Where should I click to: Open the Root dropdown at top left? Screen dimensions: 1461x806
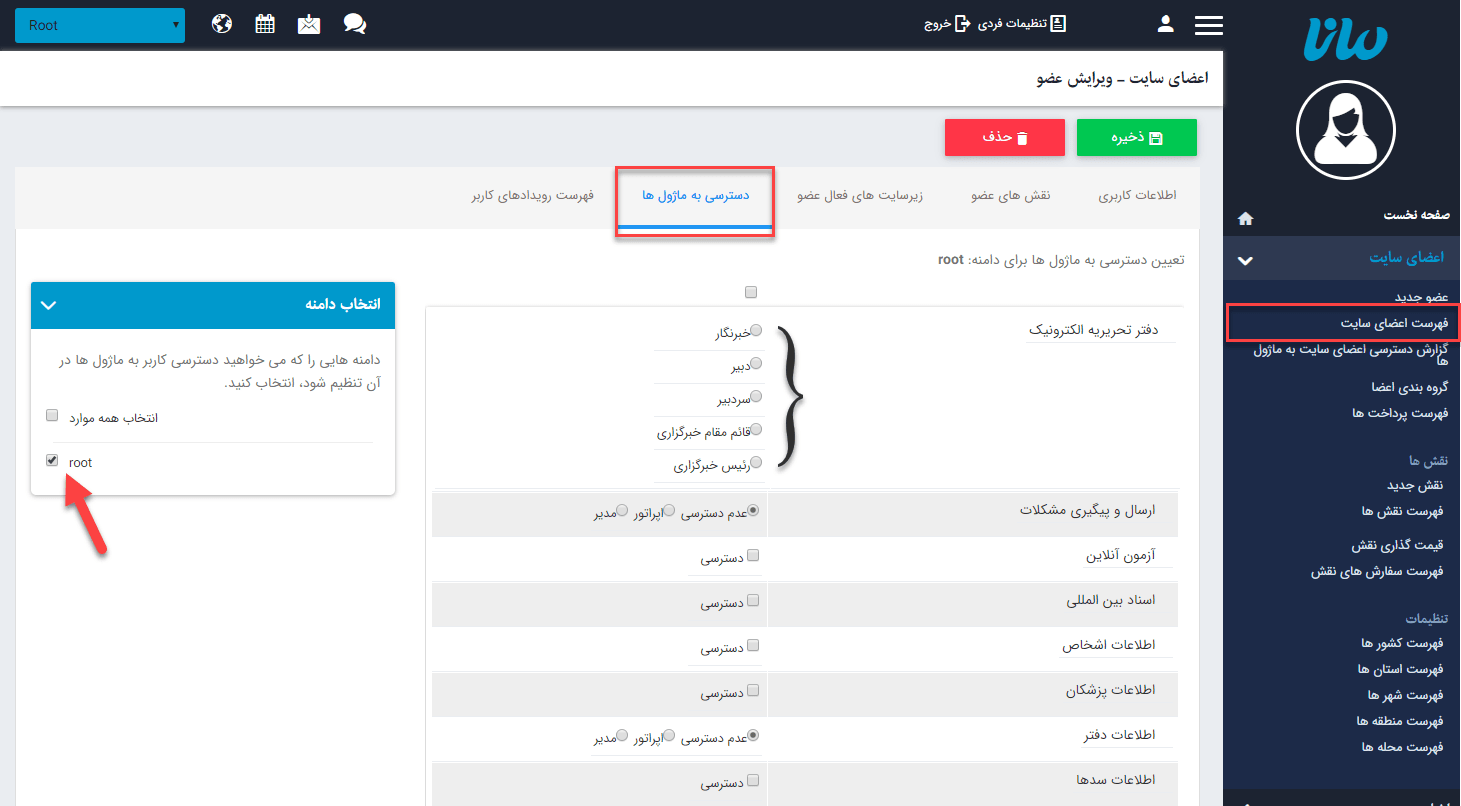[99, 26]
